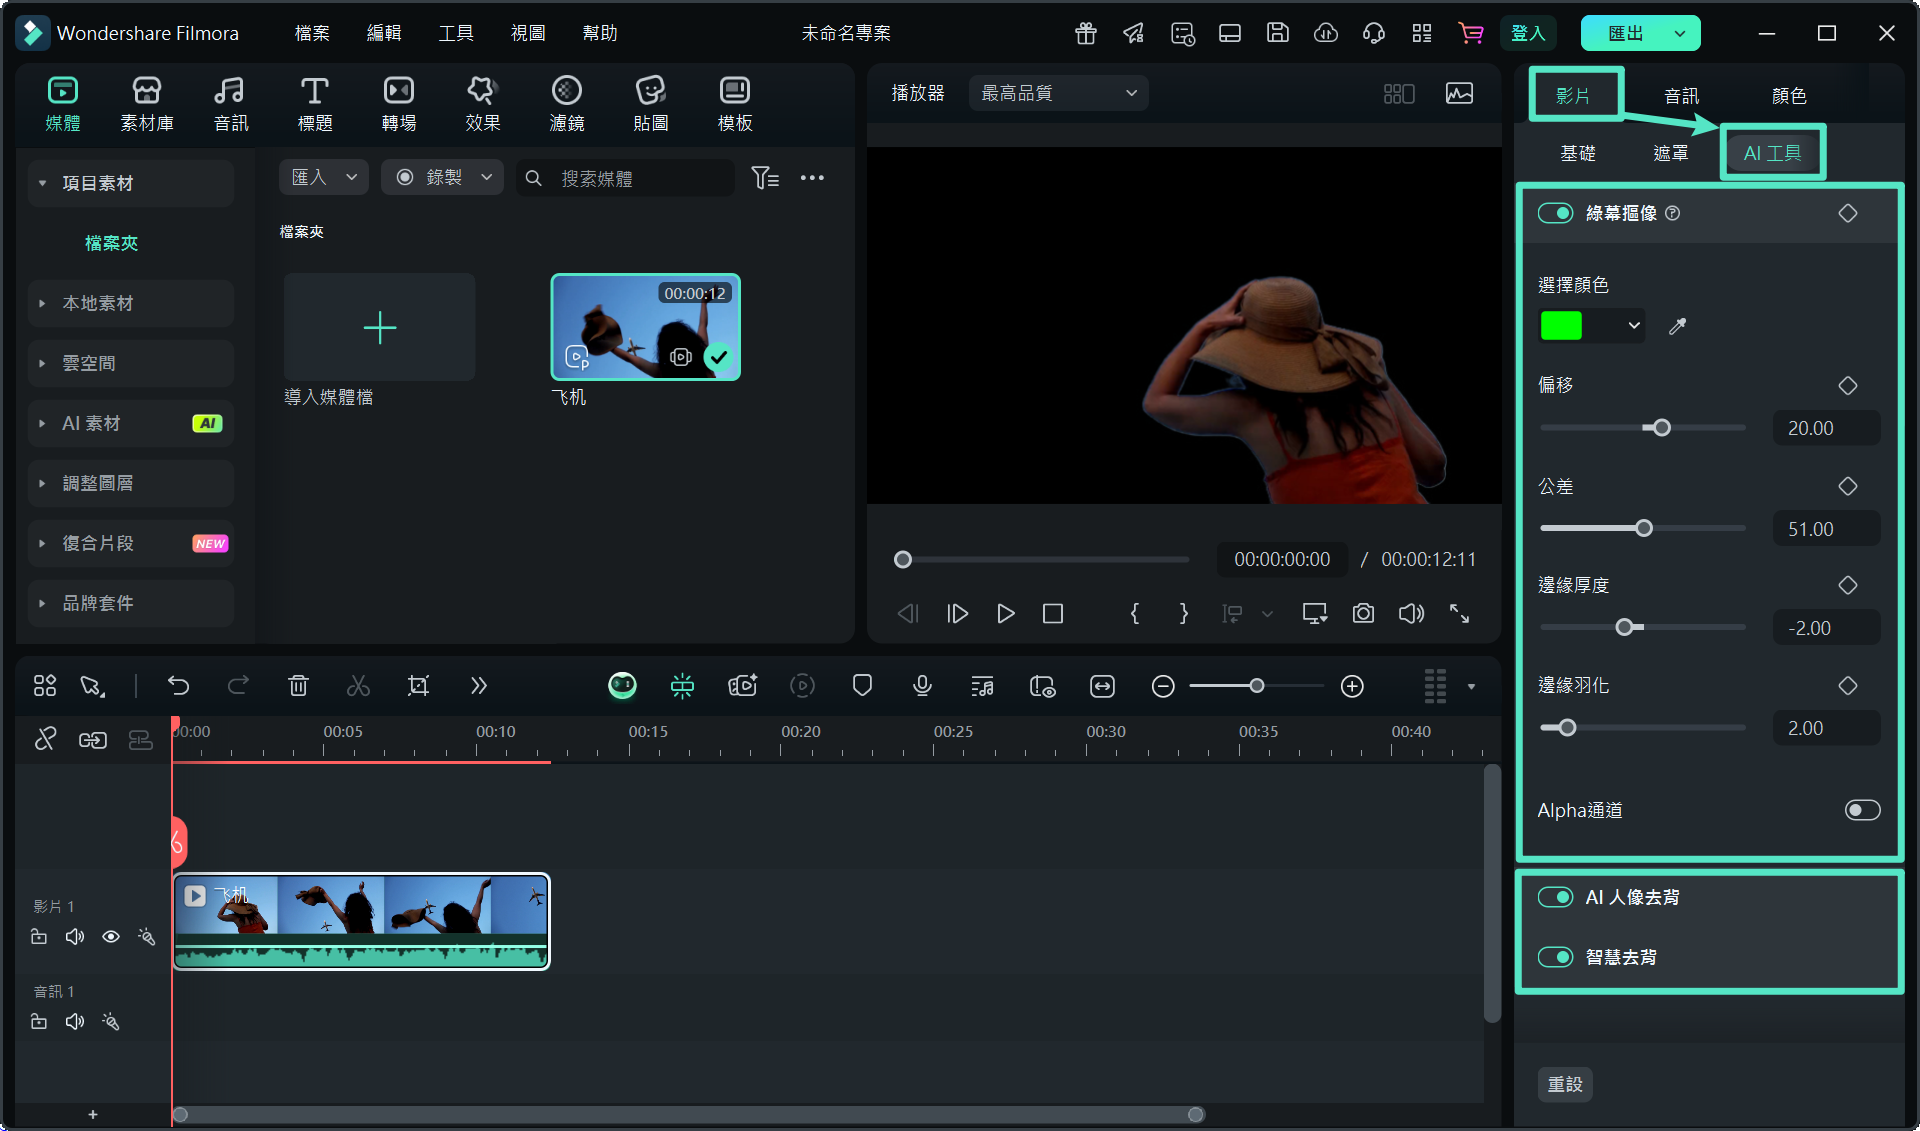Click the marker shield icon
Screen dimensions: 1920x1131
click(x=862, y=686)
